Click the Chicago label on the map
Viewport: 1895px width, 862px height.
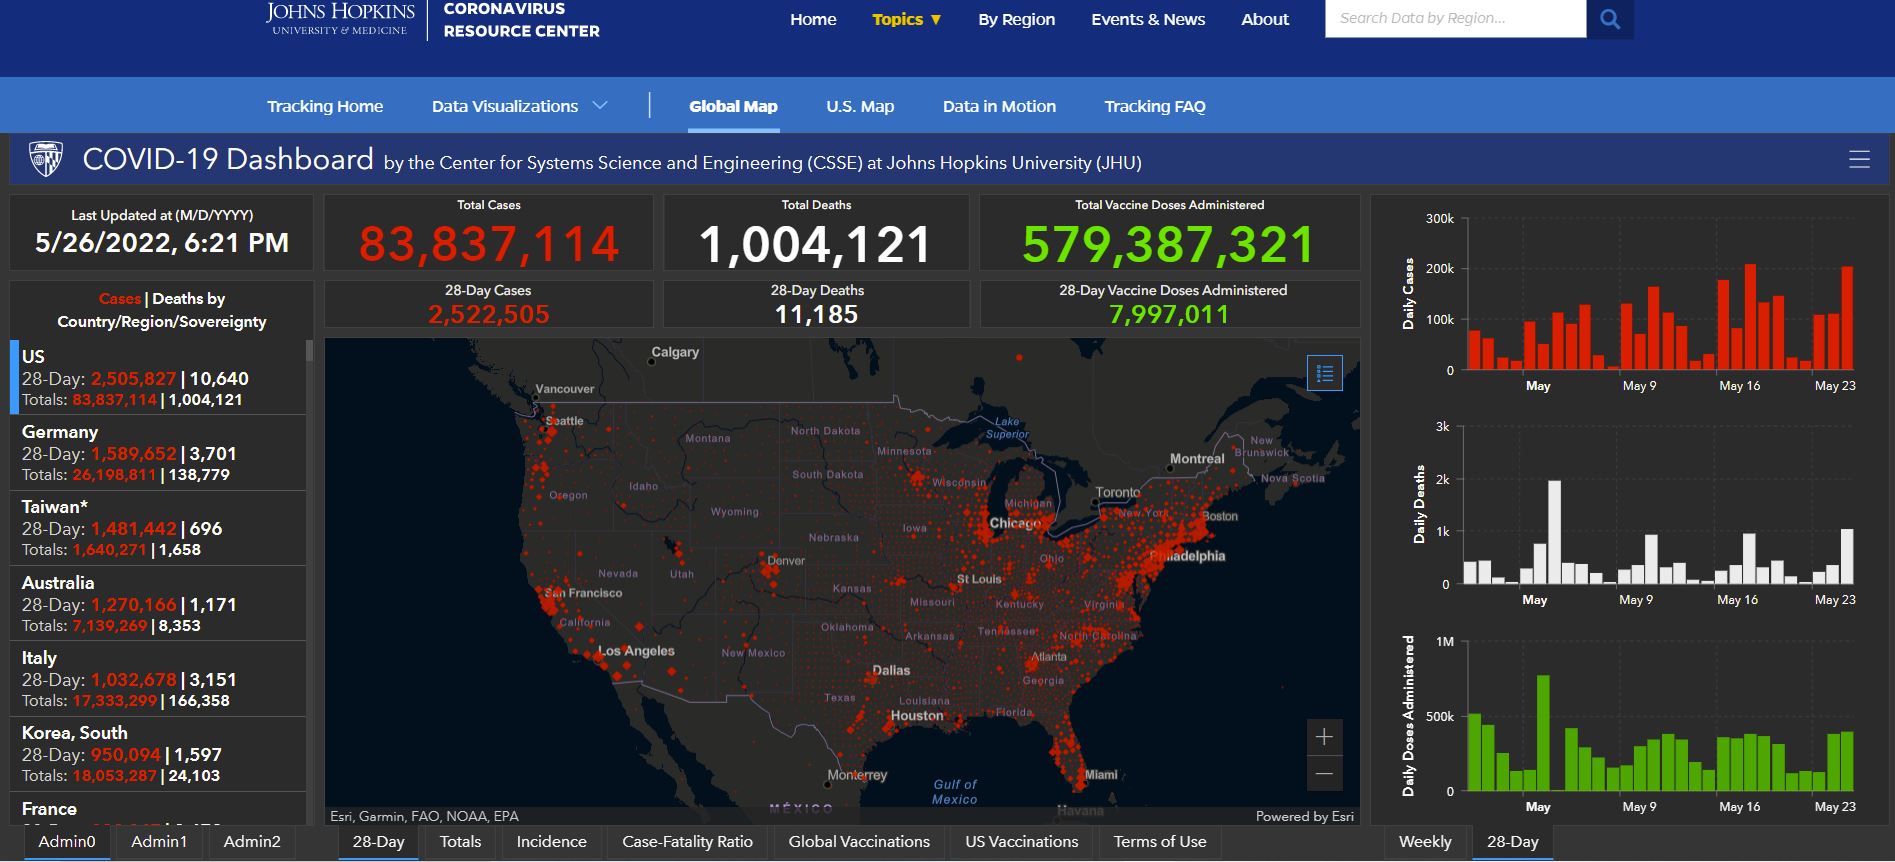pos(1015,523)
